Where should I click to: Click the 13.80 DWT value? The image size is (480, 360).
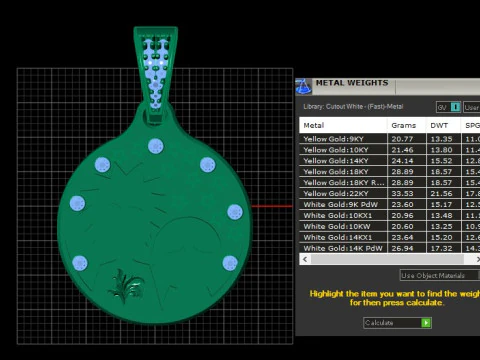[441, 150]
